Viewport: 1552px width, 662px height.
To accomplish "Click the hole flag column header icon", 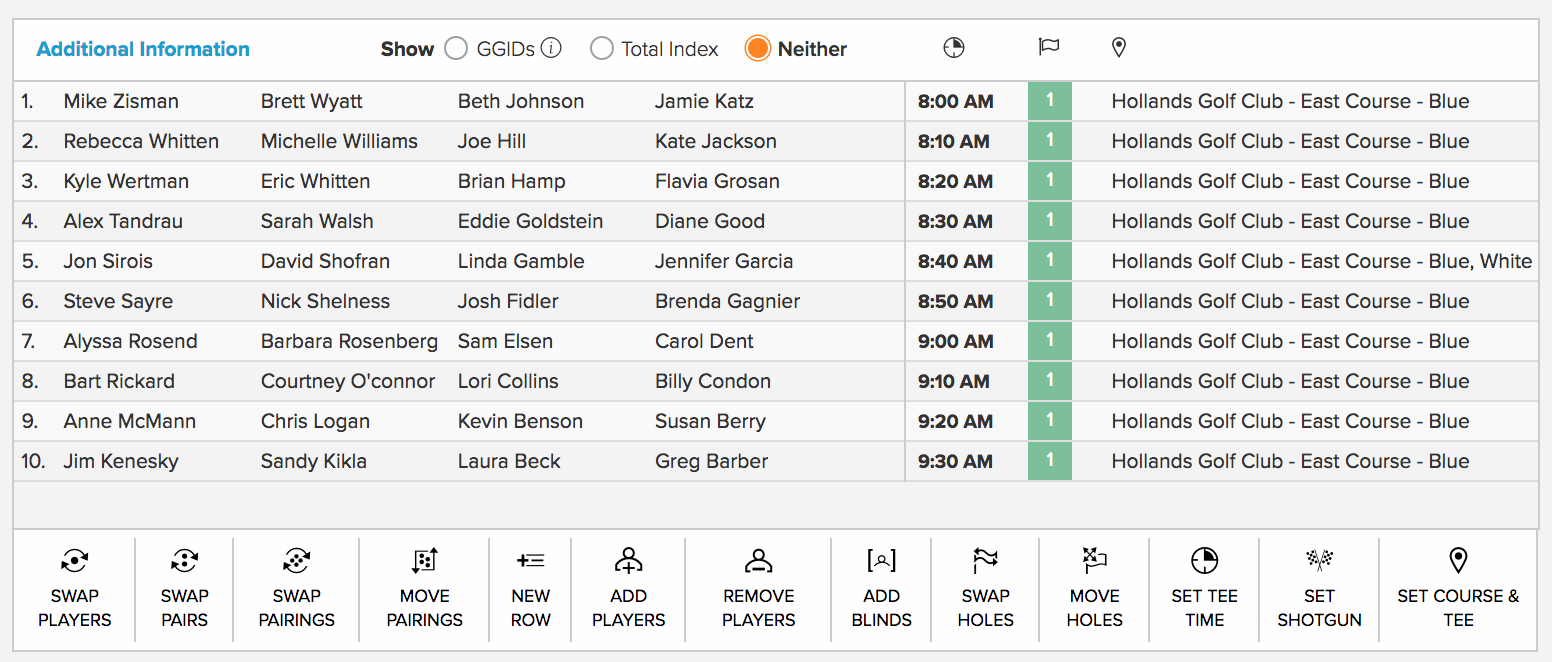I will click(1049, 47).
